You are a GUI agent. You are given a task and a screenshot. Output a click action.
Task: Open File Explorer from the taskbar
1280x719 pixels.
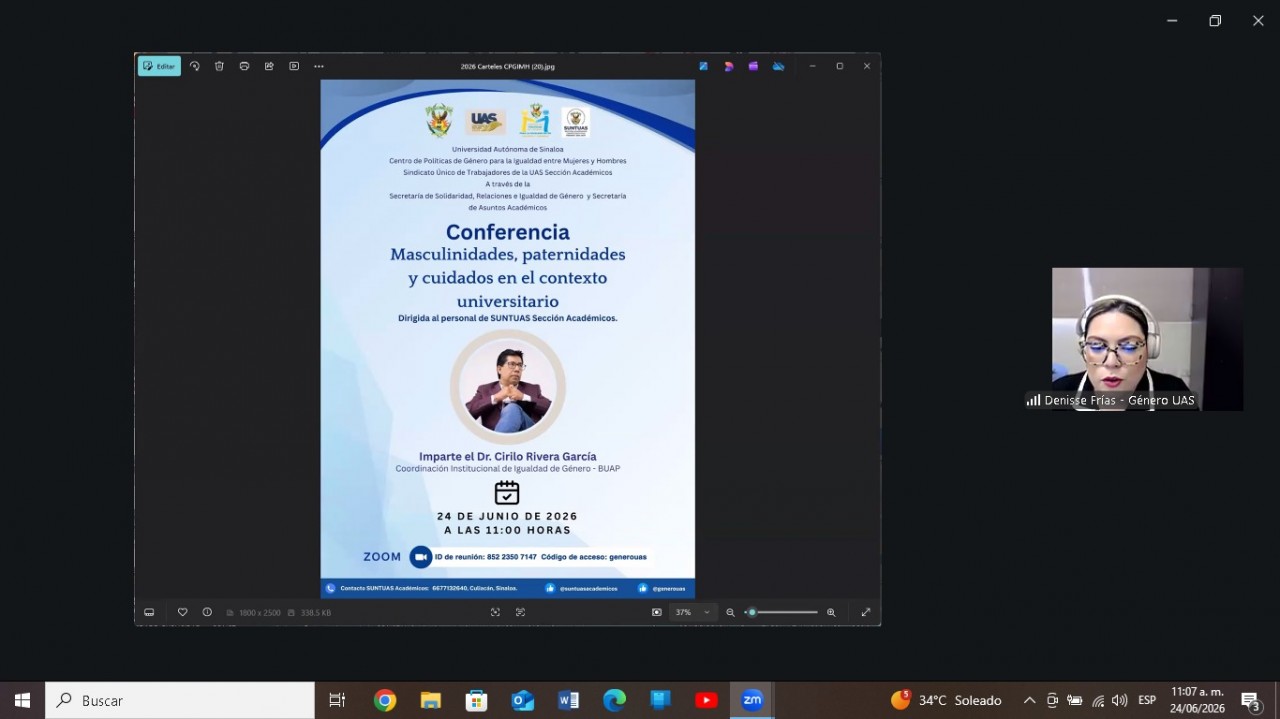pyautogui.click(x=431, y=700)
